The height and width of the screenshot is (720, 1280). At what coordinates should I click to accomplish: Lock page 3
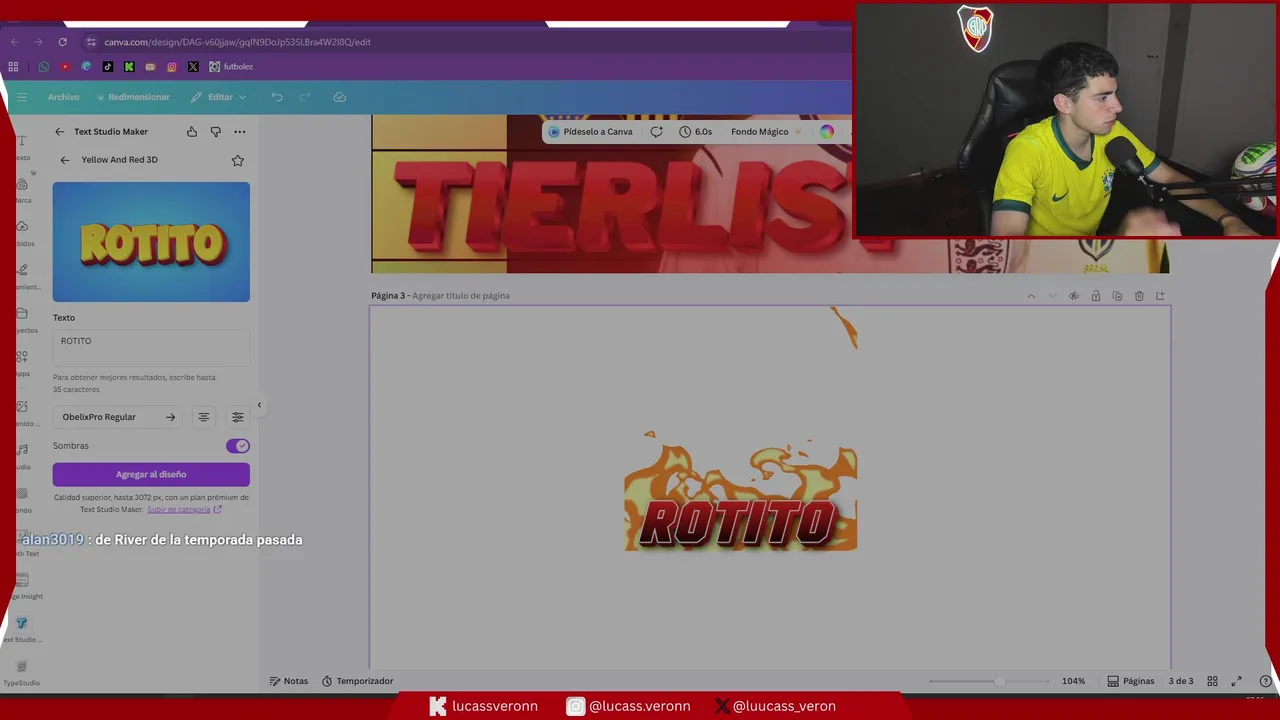[1096, 296]
